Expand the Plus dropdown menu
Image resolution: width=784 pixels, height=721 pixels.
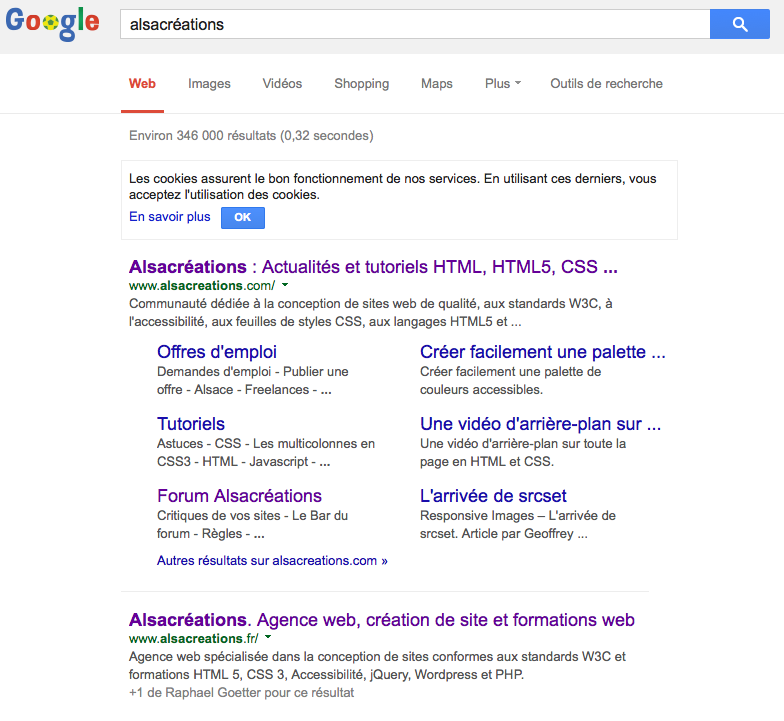pos(503,84)
